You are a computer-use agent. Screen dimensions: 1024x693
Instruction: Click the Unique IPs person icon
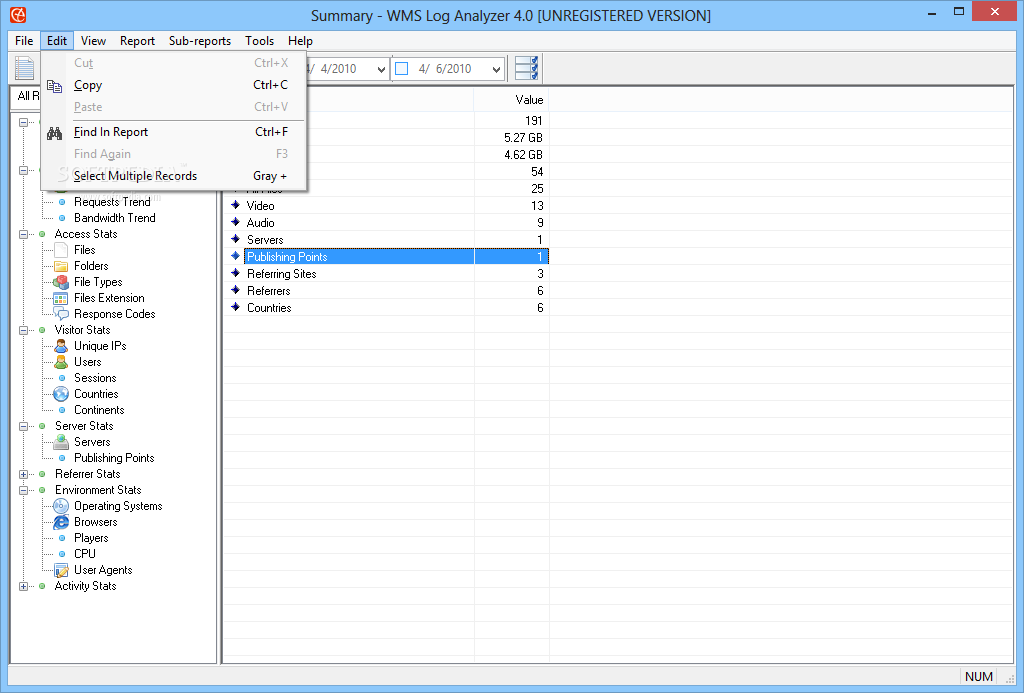click(61, 346)
